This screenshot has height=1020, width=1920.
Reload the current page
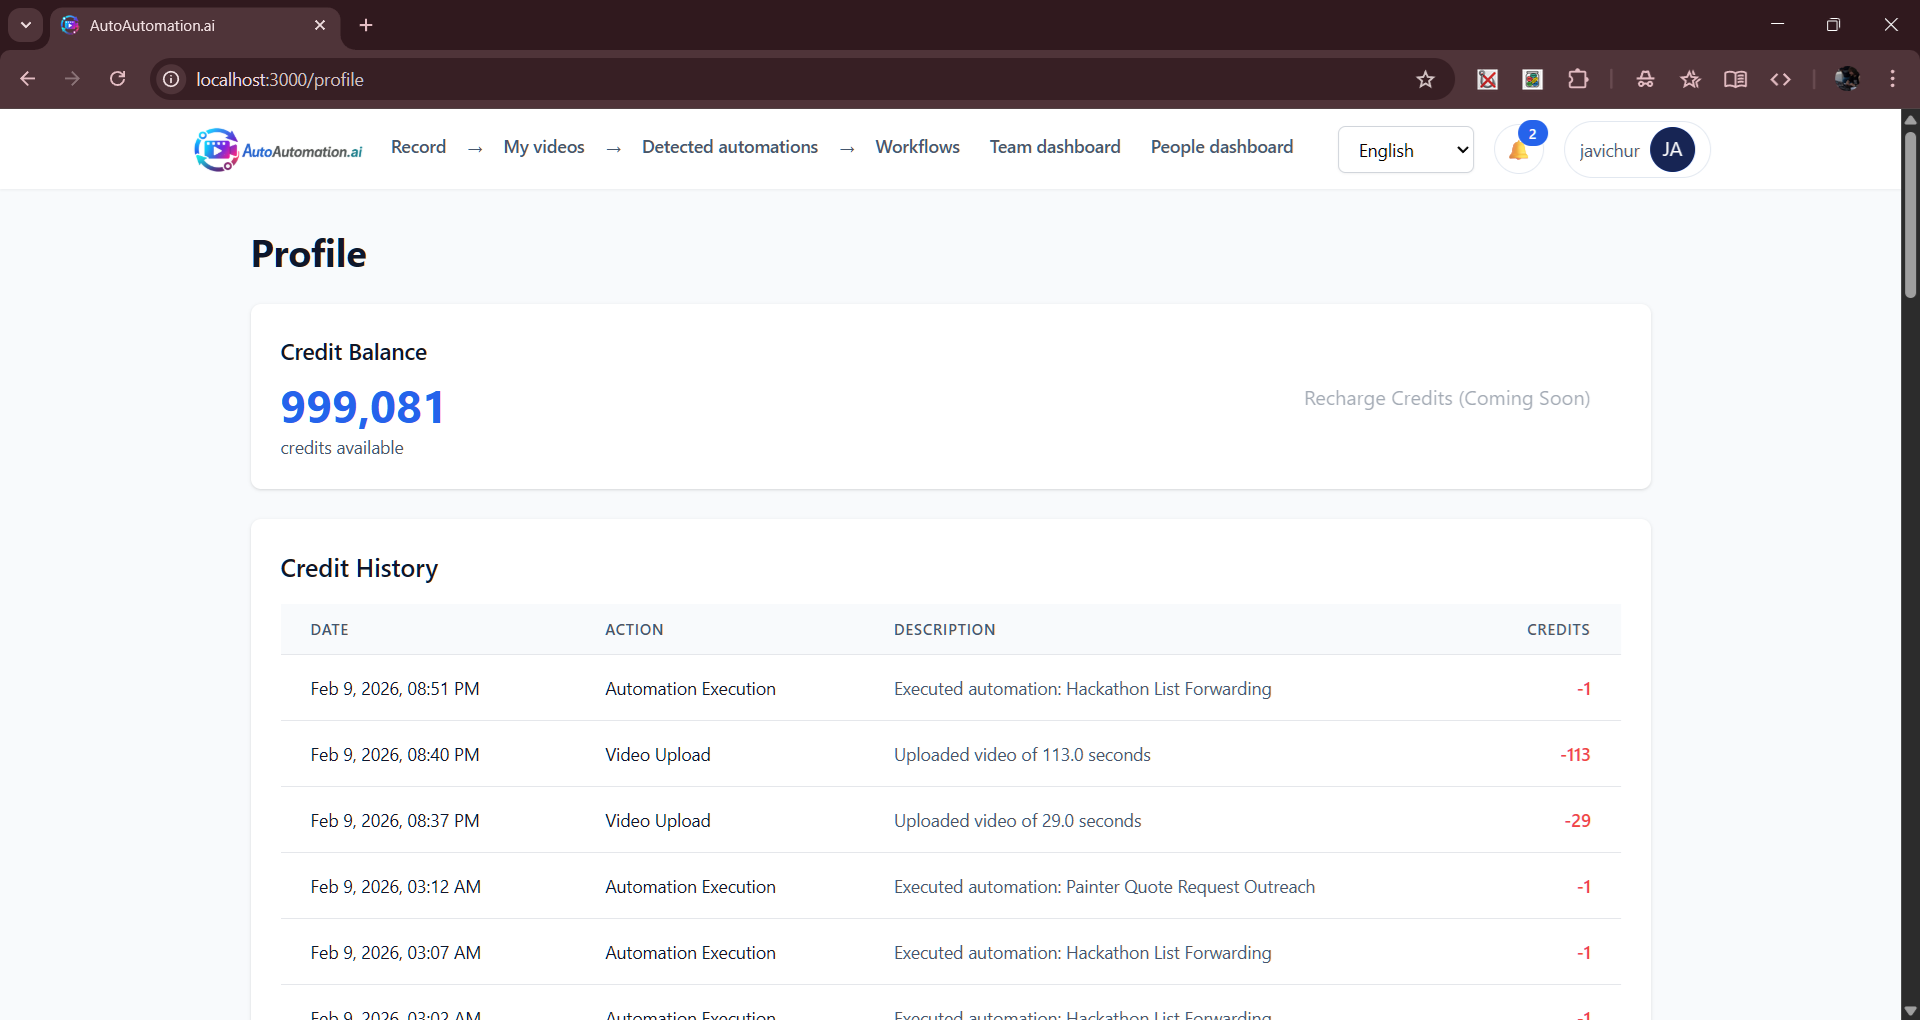[117, 79]
